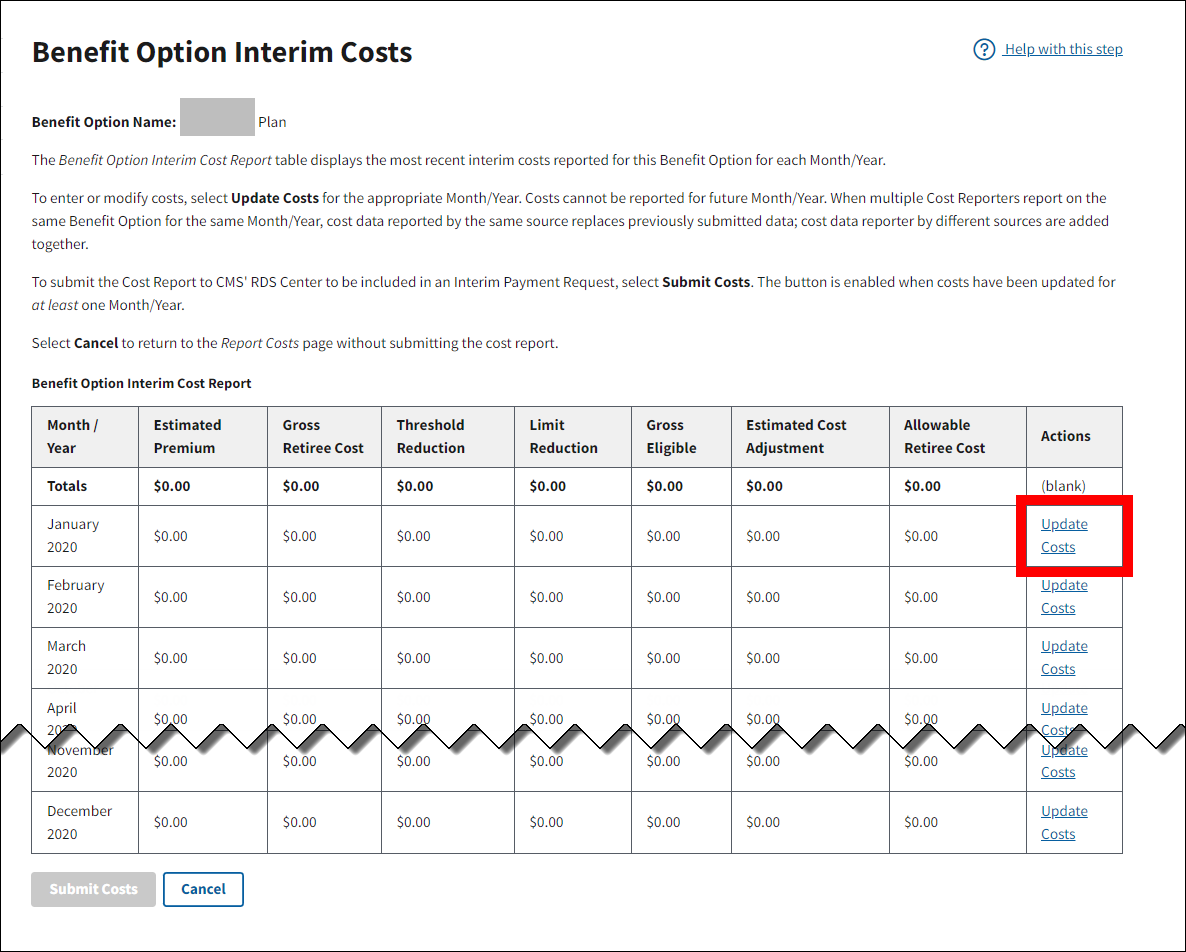Image resolution: width=1186 pixels, height=952 pixels.
Task: Select the Allowable Retiree Cost header
Action: pyautogui.click(x=944, y=436)
